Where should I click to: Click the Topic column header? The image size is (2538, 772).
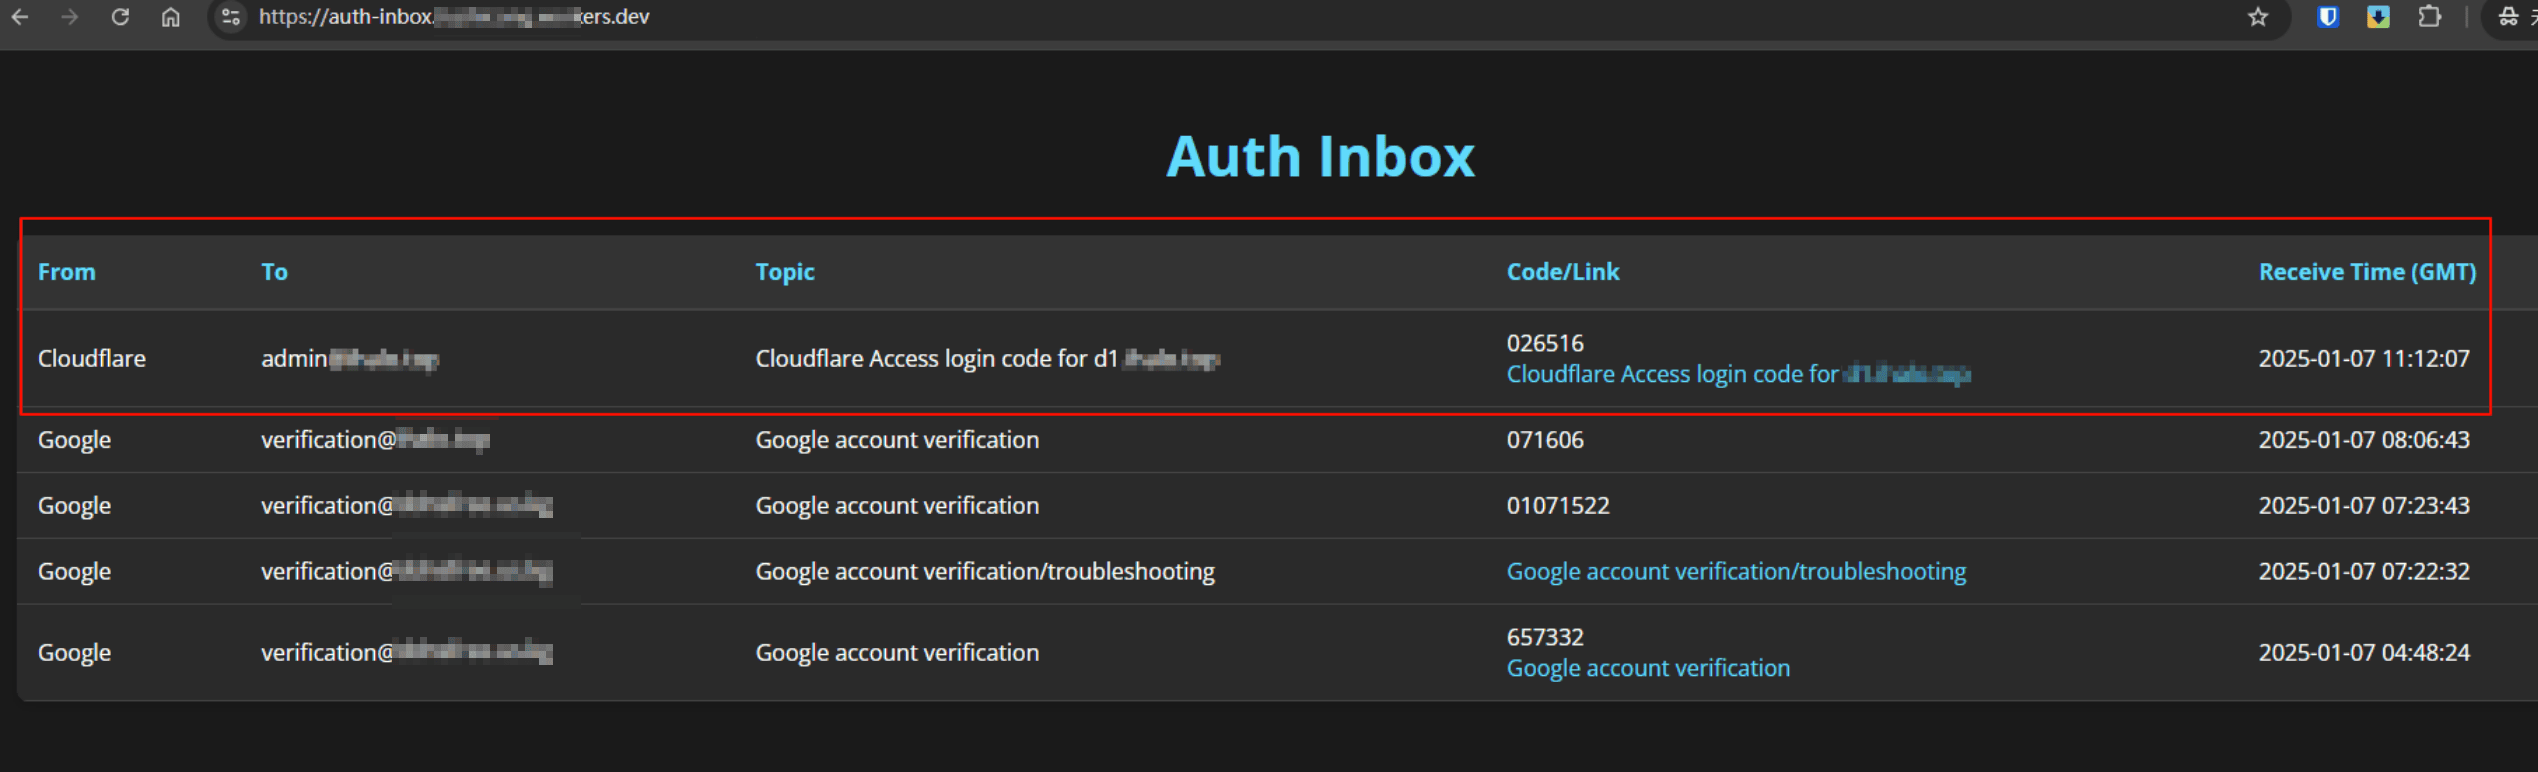[x=784, y=272]
